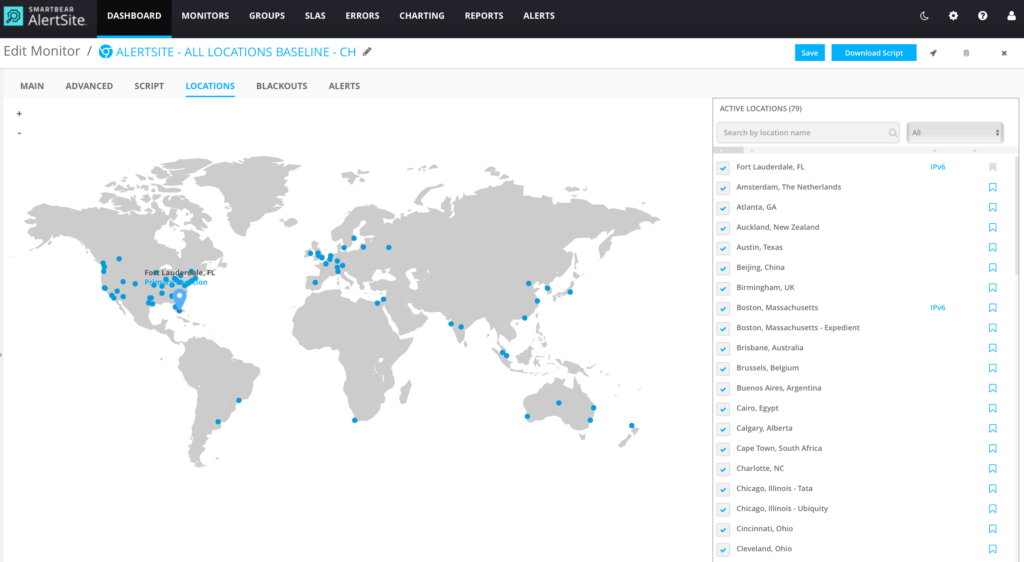1024x562 pixels.
Task: Click the rocket icon to run a test
Action: [933, 53]
